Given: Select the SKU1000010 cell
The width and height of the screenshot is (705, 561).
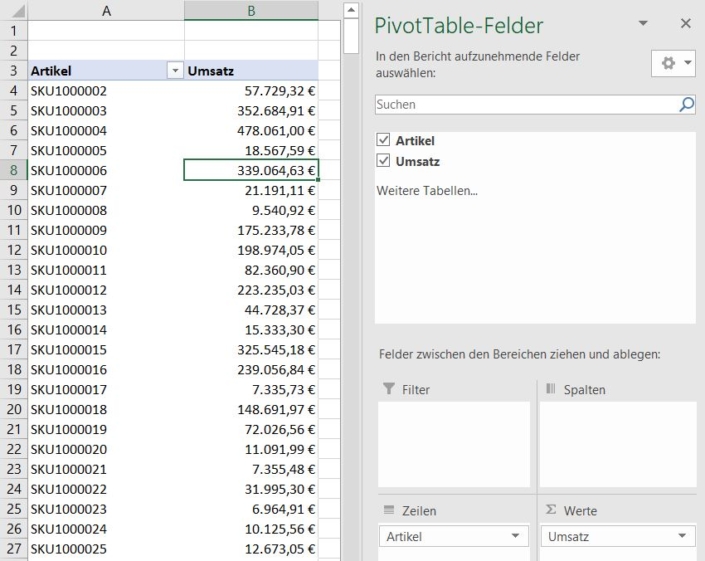Looking at the screenshot, I should 106,250.
